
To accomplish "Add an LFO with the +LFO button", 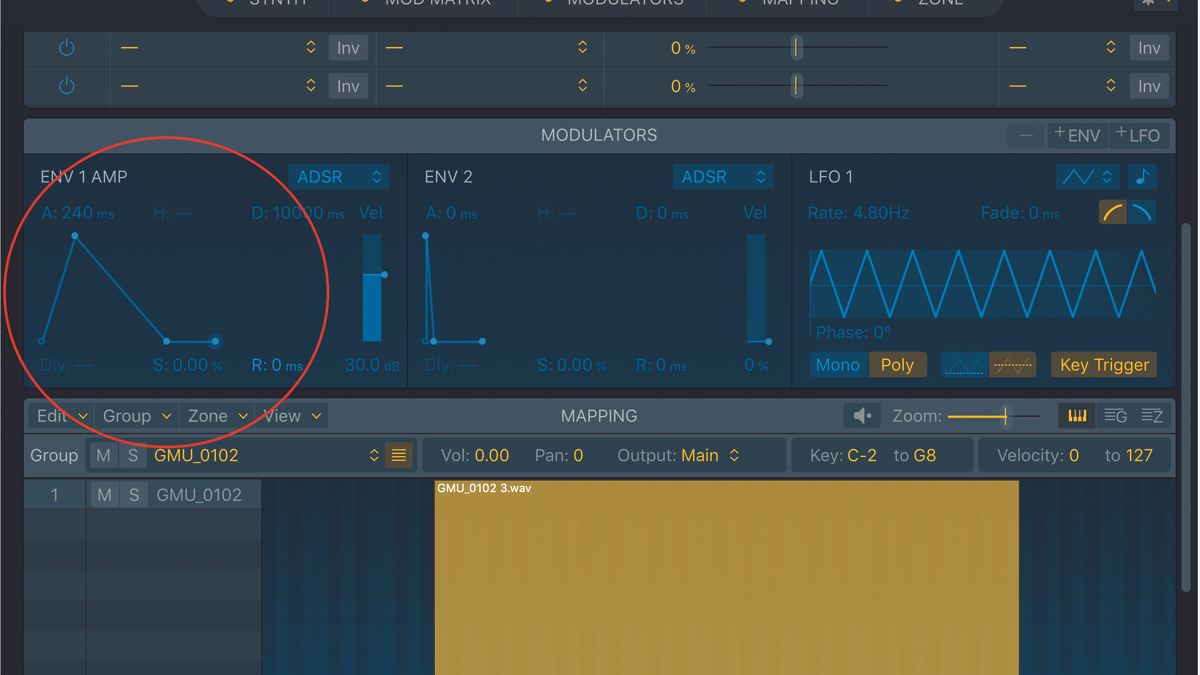I will 1138,135.
